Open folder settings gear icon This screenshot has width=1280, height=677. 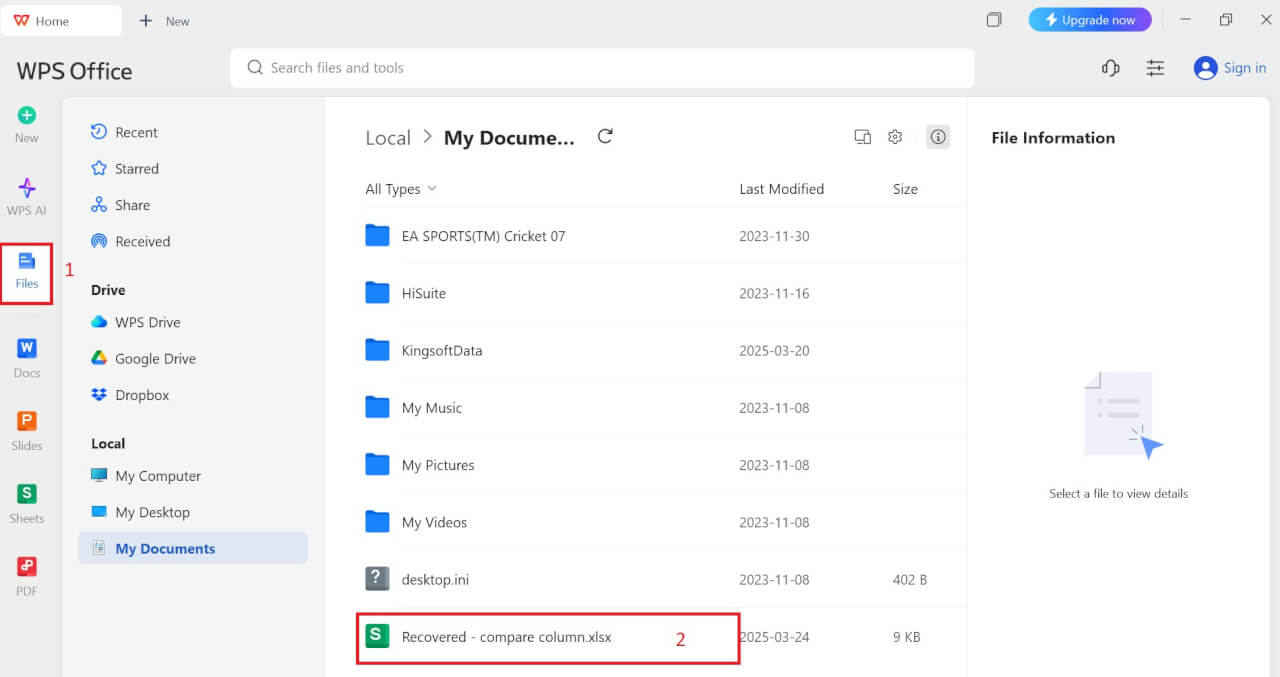pyautogui.click(x=895, y=137)
